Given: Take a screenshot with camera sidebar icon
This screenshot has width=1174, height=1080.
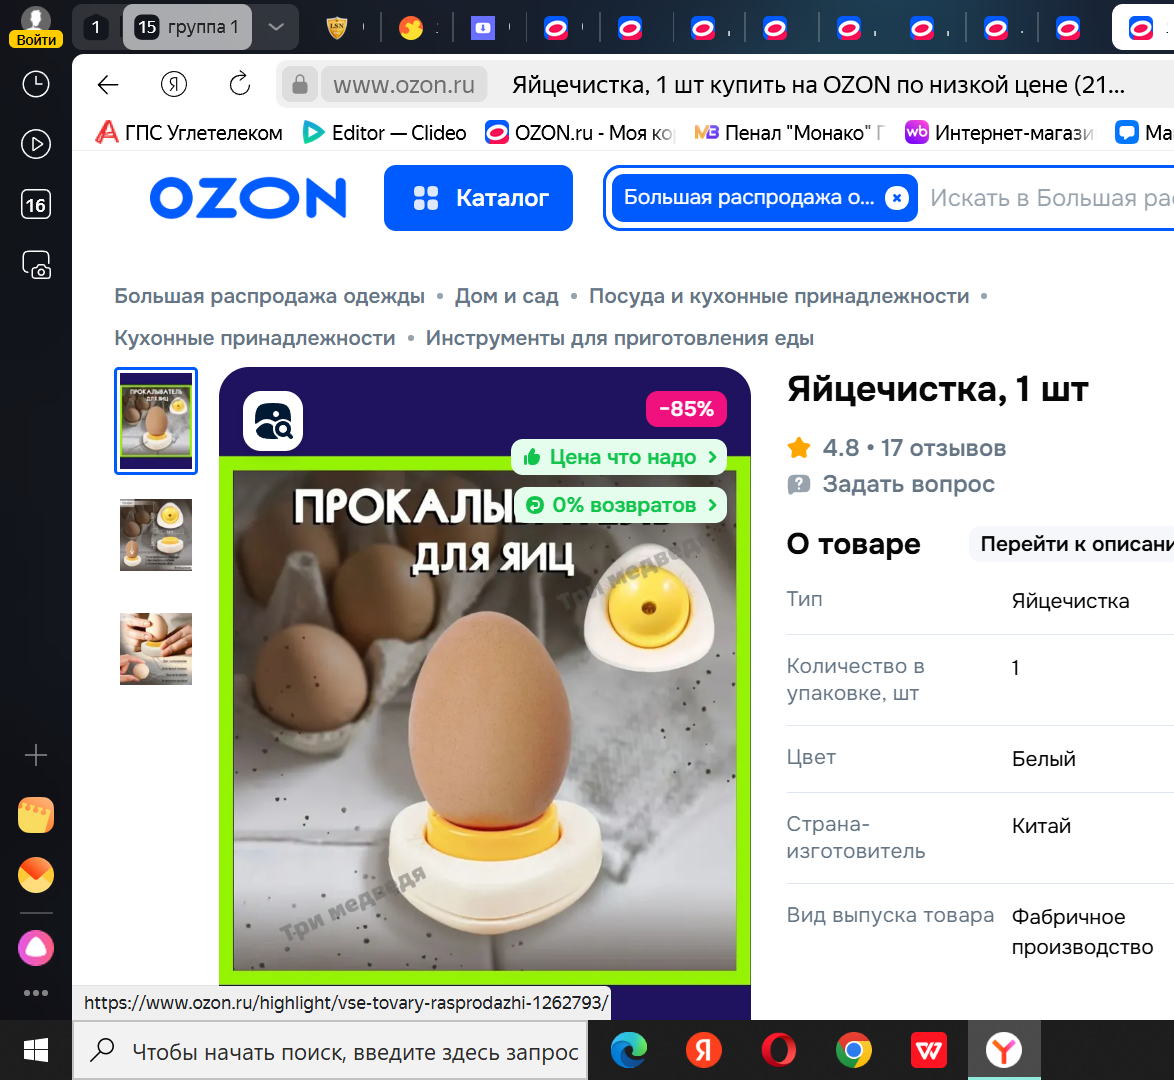Looking at the screenshot, I should pos(35,265).
